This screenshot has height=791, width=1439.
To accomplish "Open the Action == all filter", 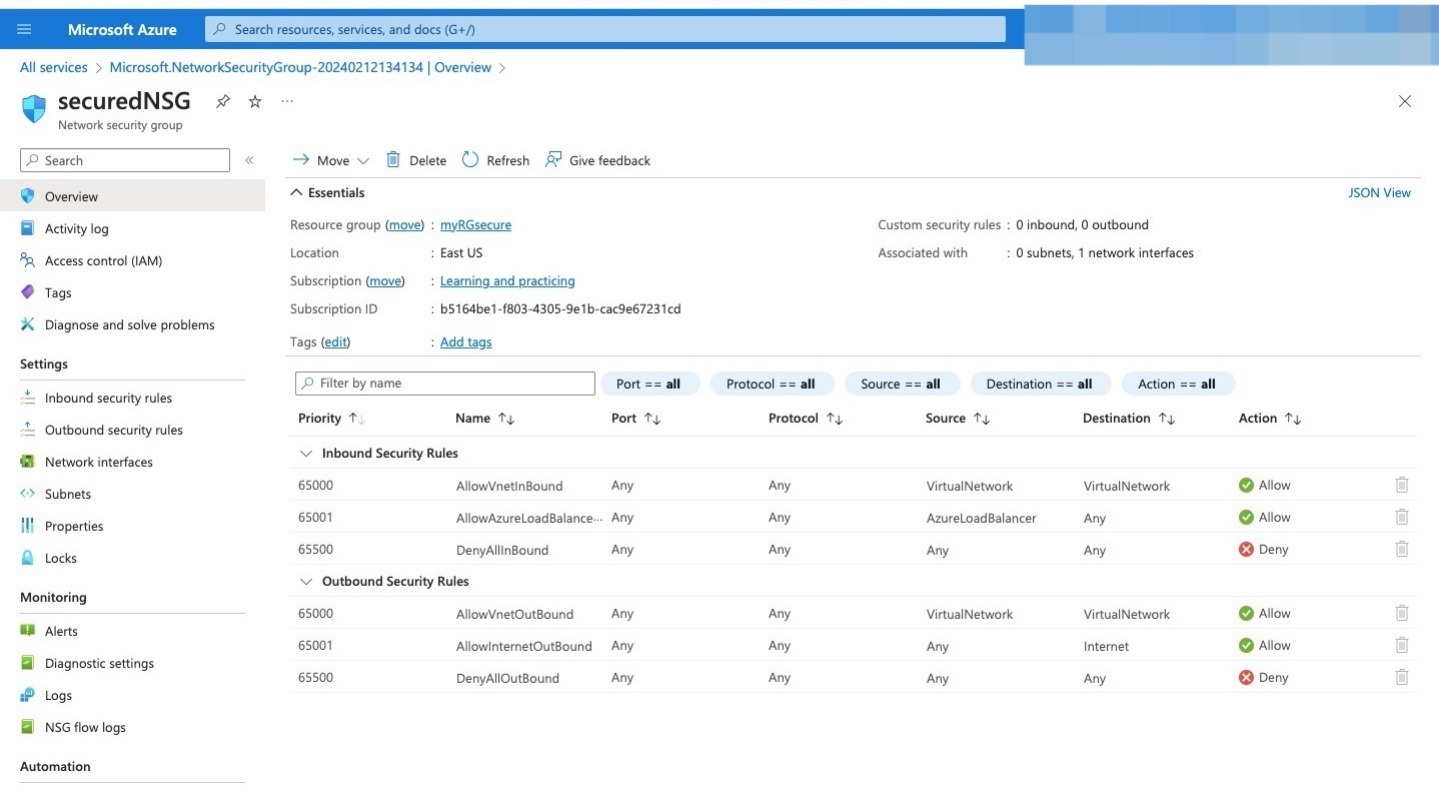I will pos(1177,384).
